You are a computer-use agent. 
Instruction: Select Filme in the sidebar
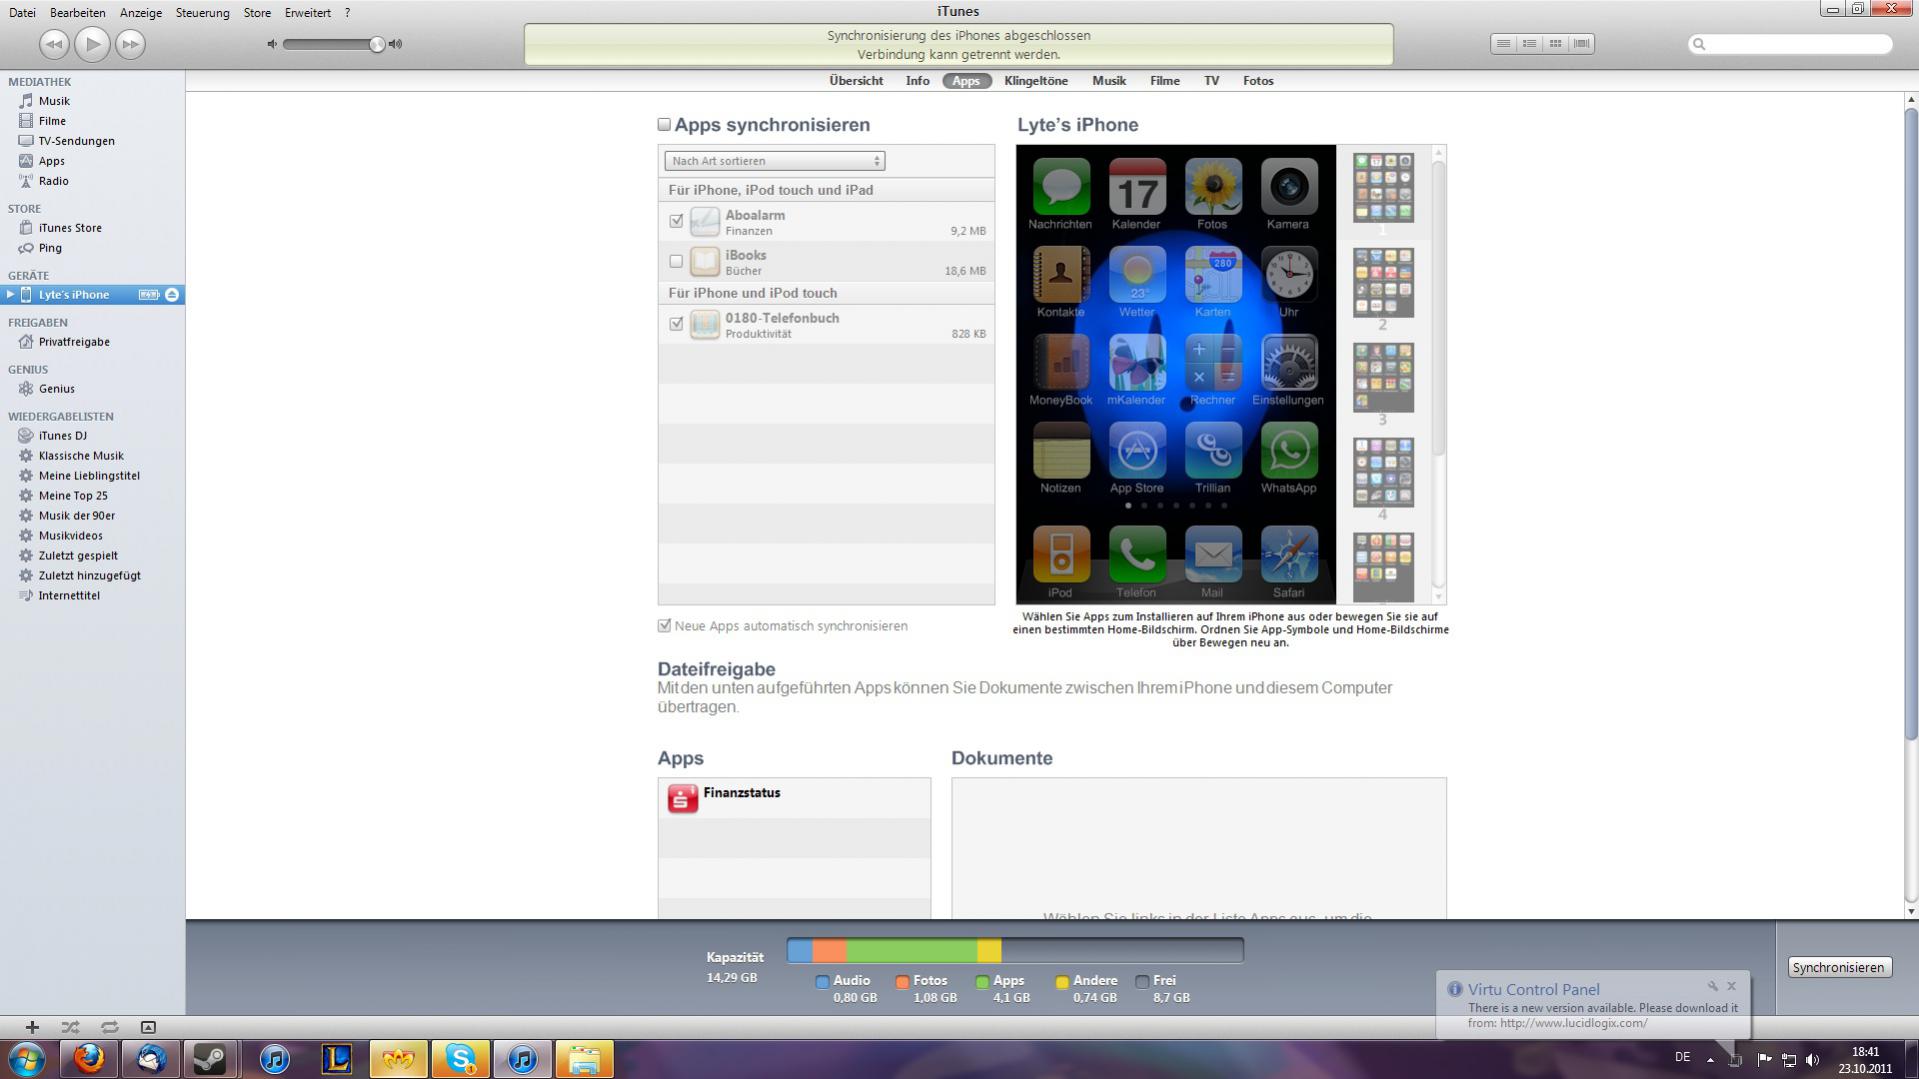tap(52, 121)
